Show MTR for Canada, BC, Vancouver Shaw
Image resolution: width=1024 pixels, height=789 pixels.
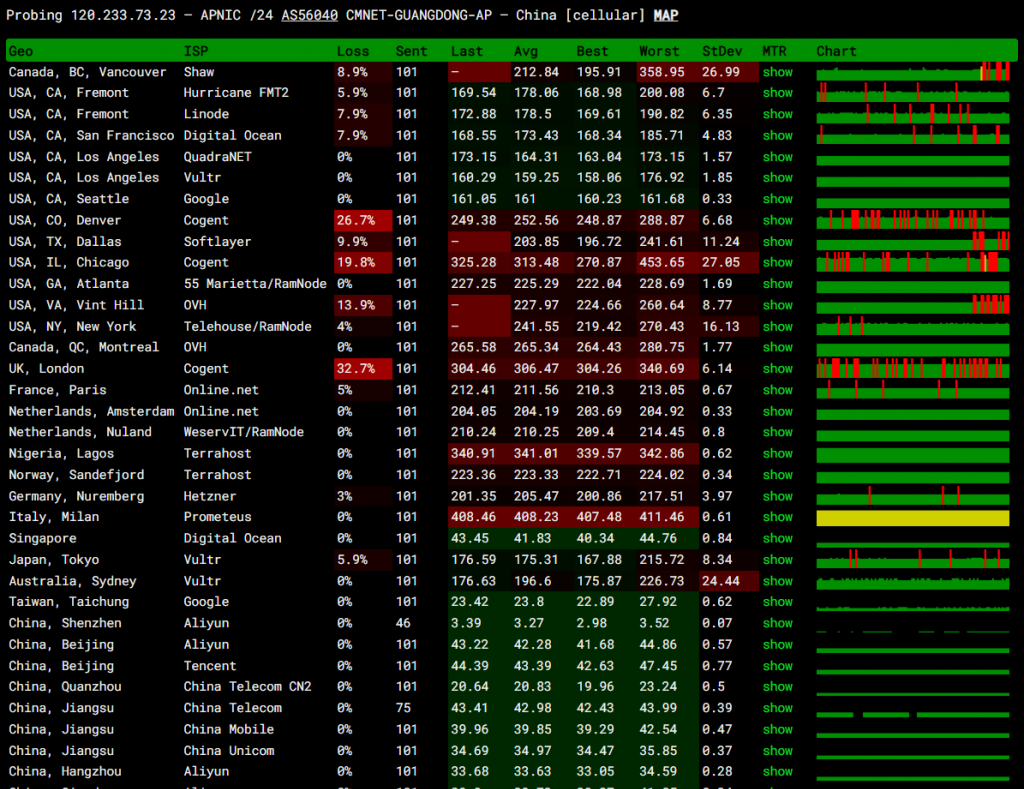tap(777, 72)
